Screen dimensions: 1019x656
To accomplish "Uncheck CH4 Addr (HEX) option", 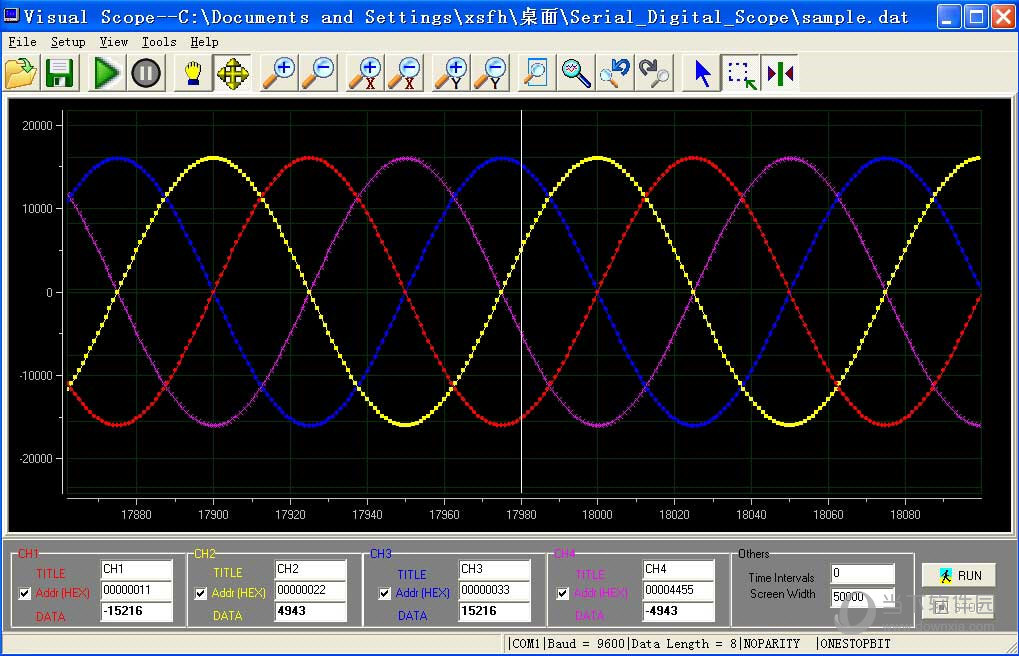I will coord(564,592).
